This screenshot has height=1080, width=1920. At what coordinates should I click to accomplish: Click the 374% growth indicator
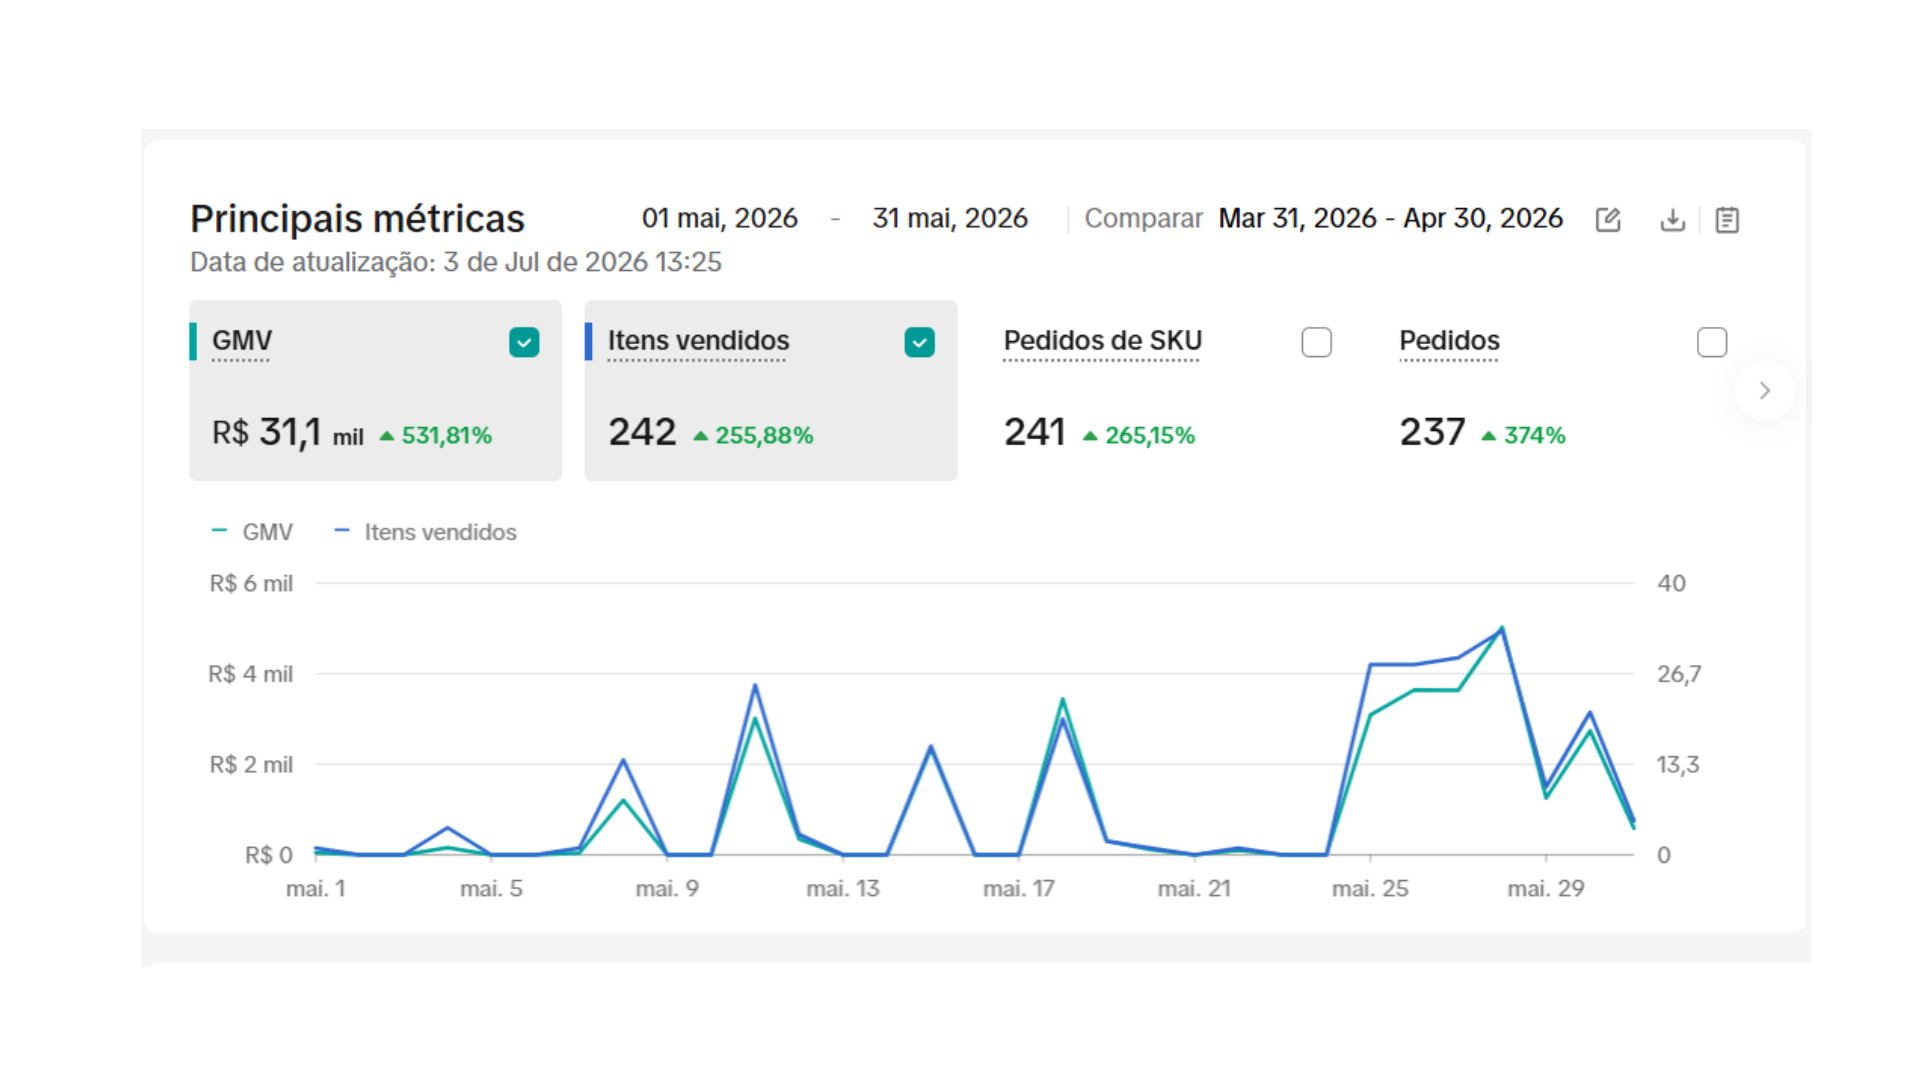coord(1523,436)
